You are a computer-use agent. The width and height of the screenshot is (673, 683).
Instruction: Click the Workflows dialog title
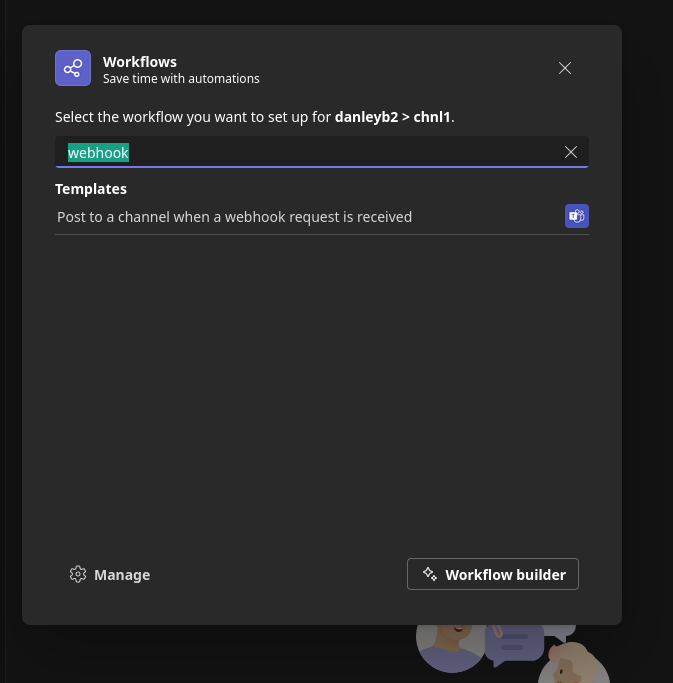(140, 62)
